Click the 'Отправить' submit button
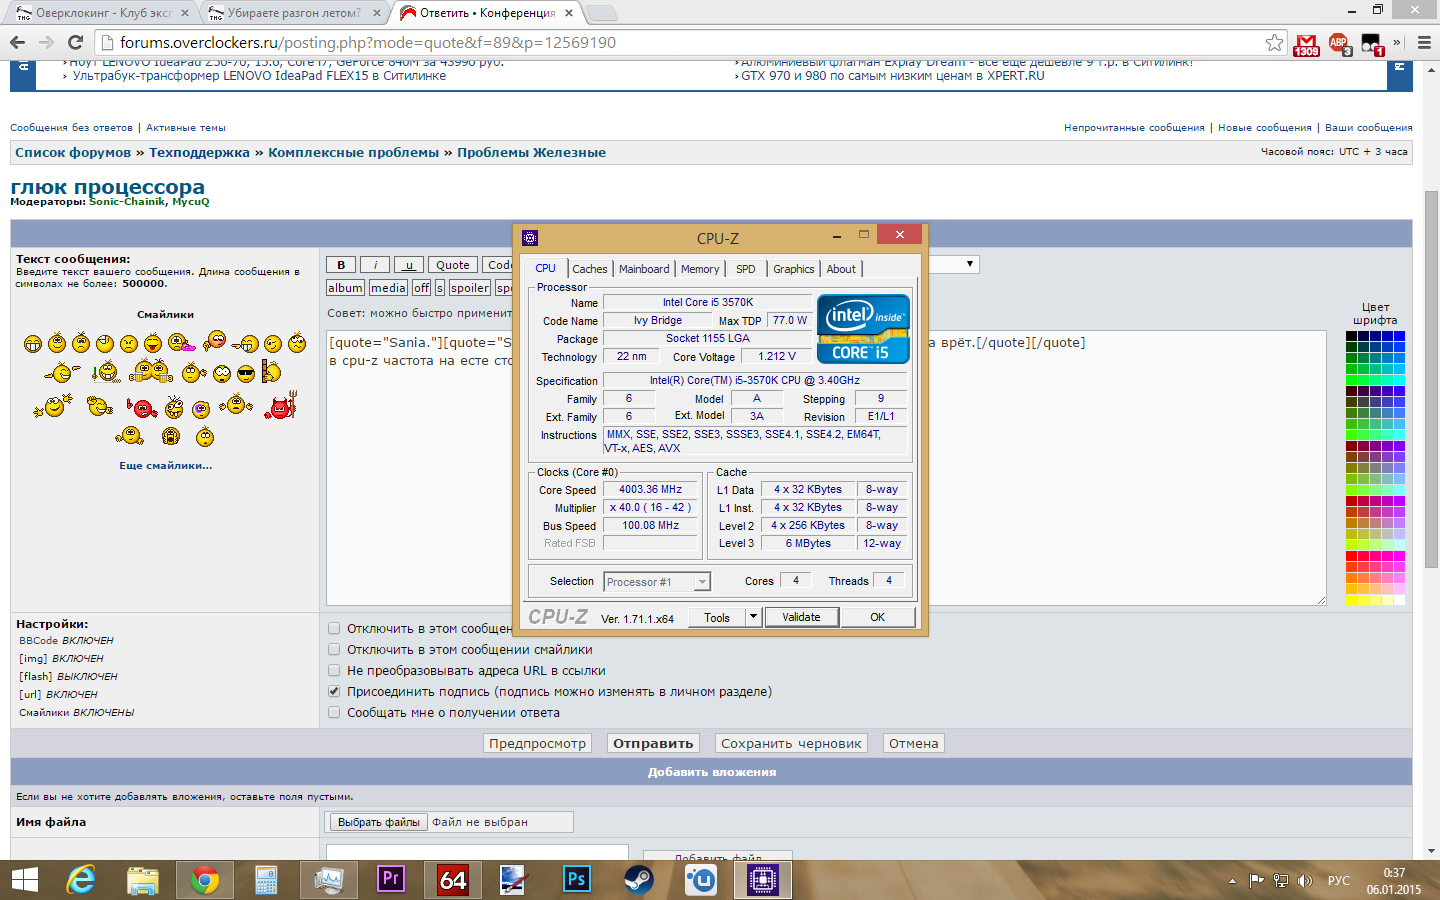The image size is (1440, 900). tap(653, 743)
